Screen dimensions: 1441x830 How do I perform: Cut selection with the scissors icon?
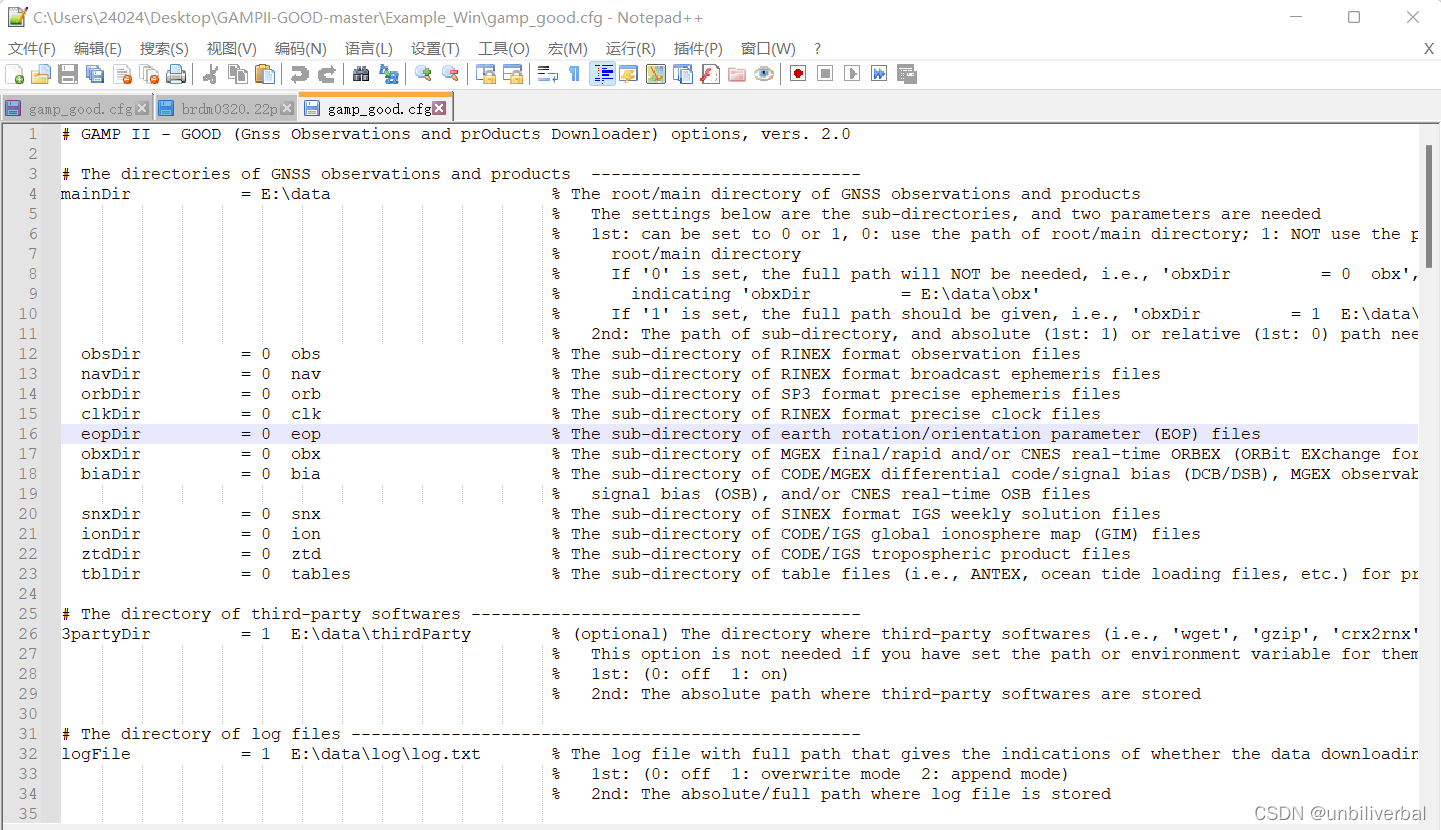211,74
